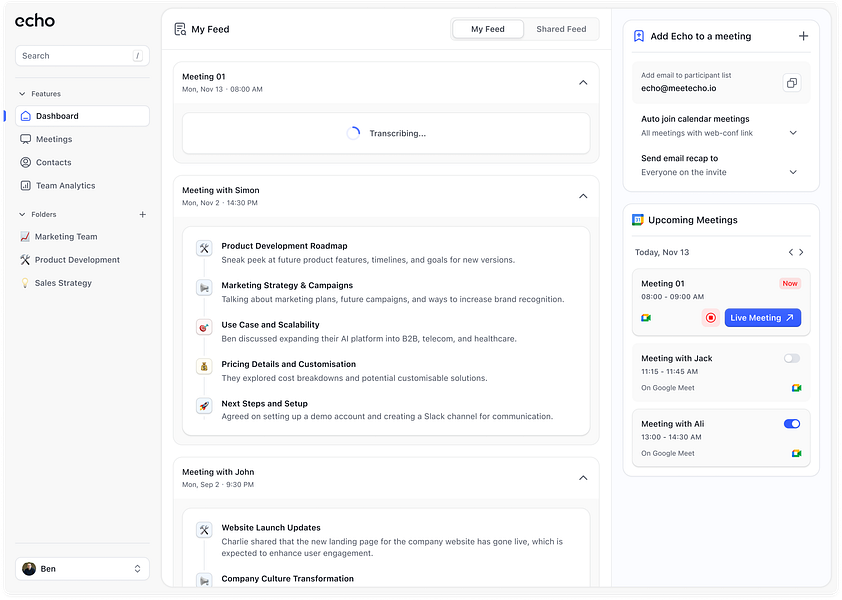Click the echo logo
842x600 pixels.
pyautogui.click(x=35, y=21)
